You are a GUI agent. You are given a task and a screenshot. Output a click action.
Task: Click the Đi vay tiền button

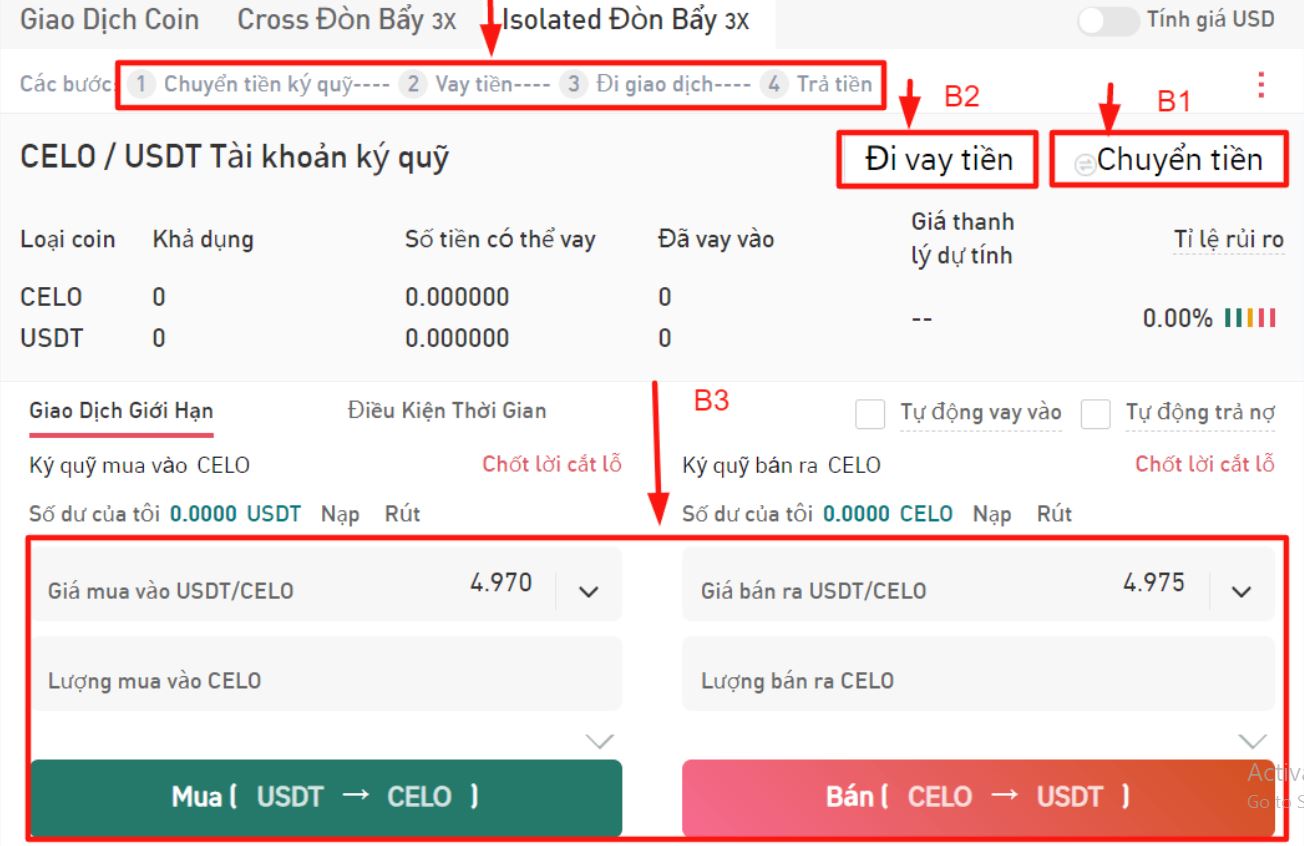(x=938, y=159)
